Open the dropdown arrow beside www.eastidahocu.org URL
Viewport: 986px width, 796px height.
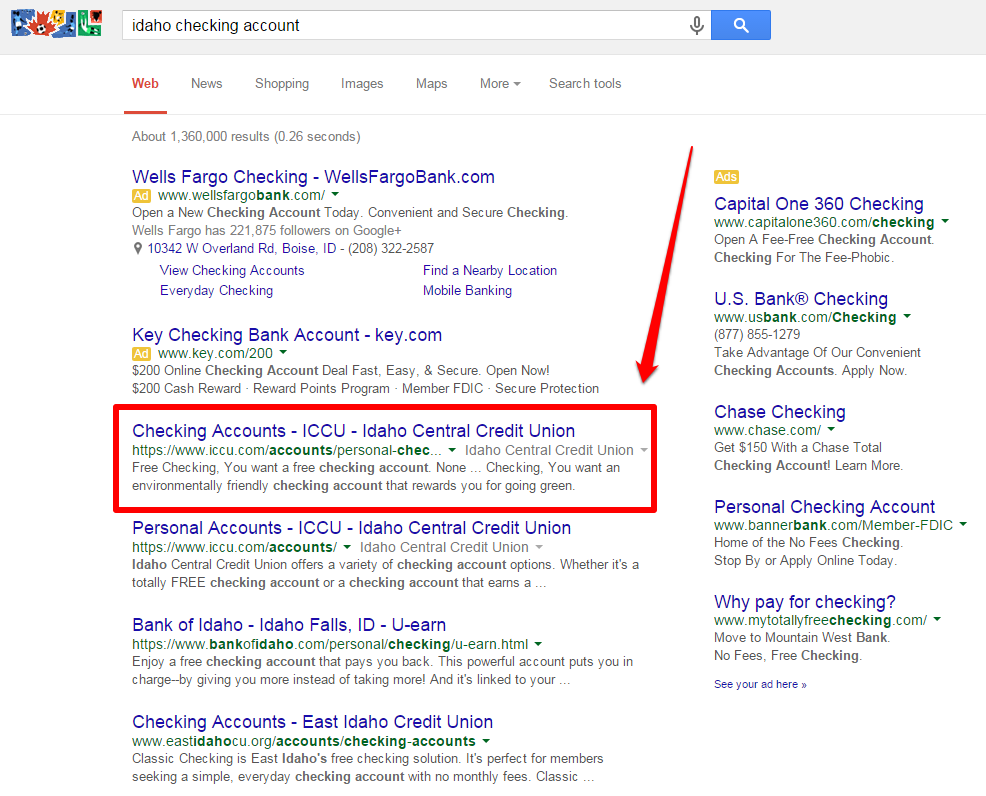[x=486, y=742]
